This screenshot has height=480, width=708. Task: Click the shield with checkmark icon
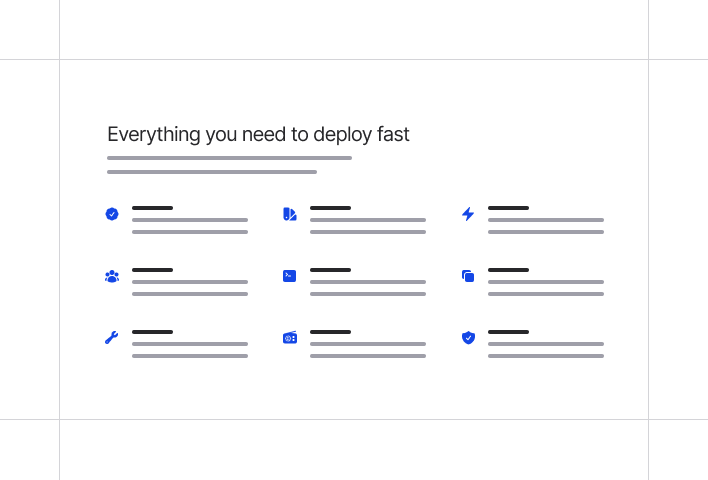(468, 338)
